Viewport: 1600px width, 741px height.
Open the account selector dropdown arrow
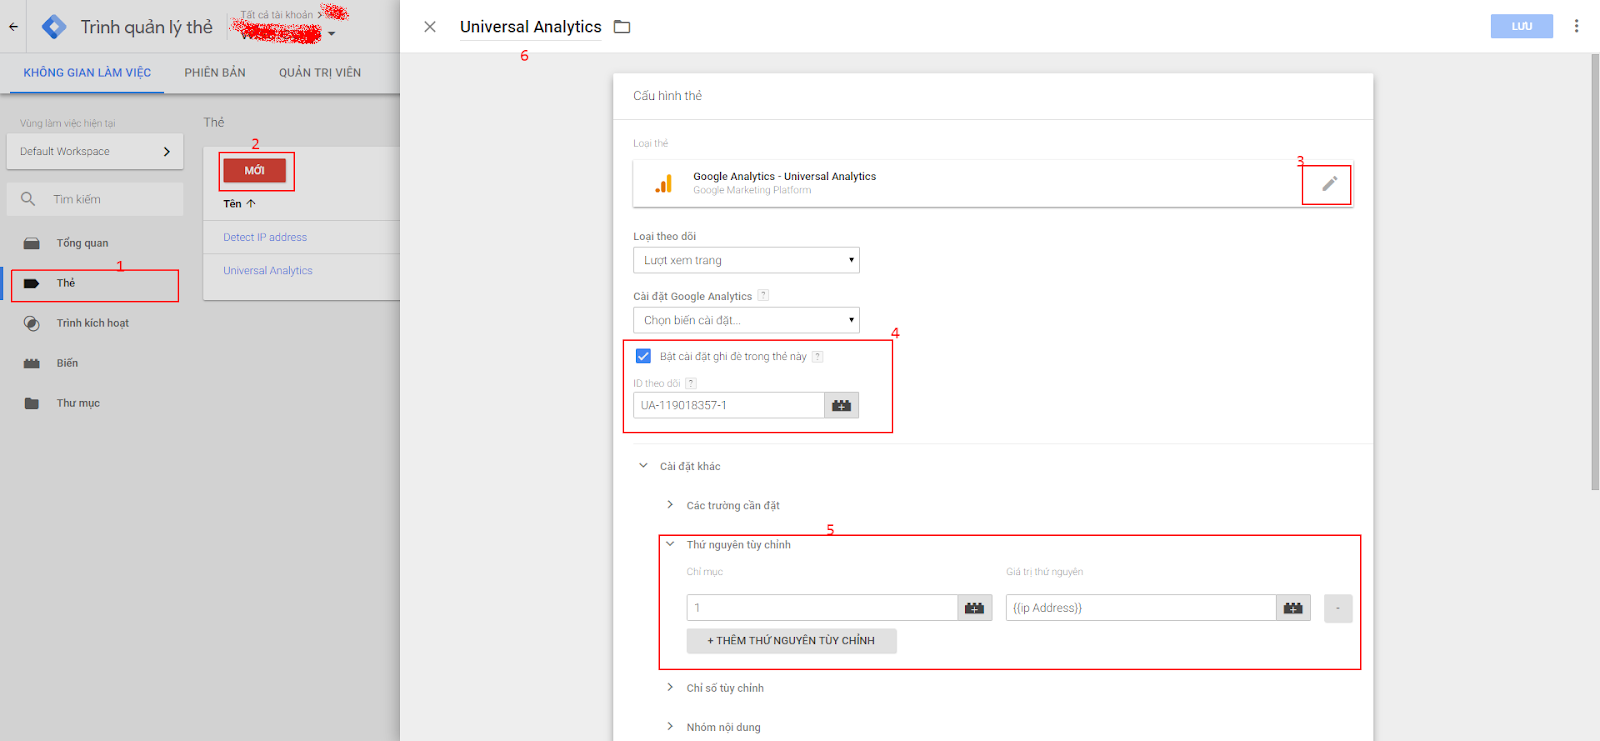[x=332, y=34]
